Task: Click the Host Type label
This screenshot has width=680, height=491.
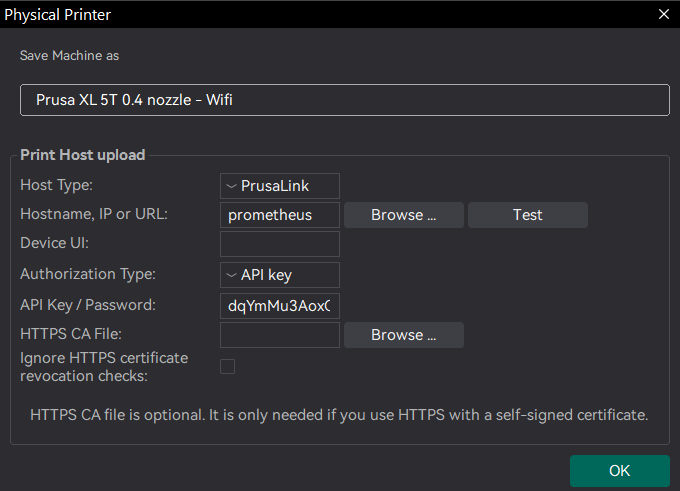Action: coord(56,185)
